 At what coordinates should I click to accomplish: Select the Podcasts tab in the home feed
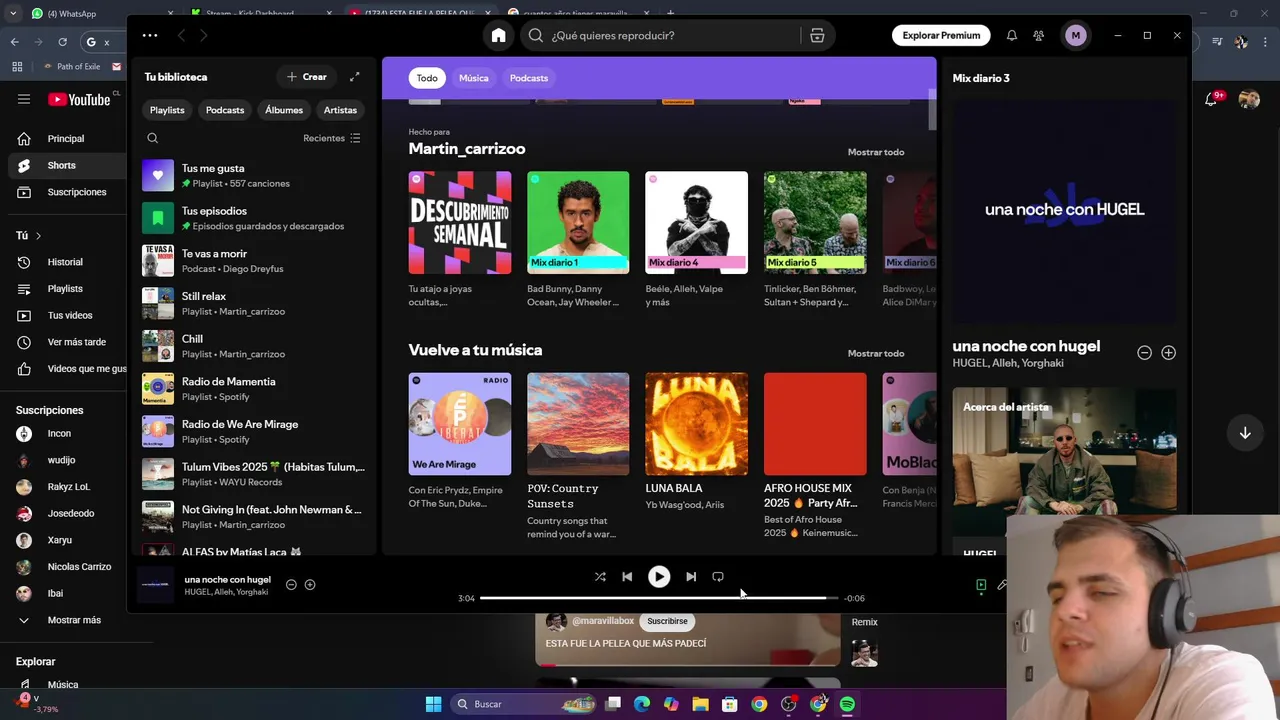(529, 78)
